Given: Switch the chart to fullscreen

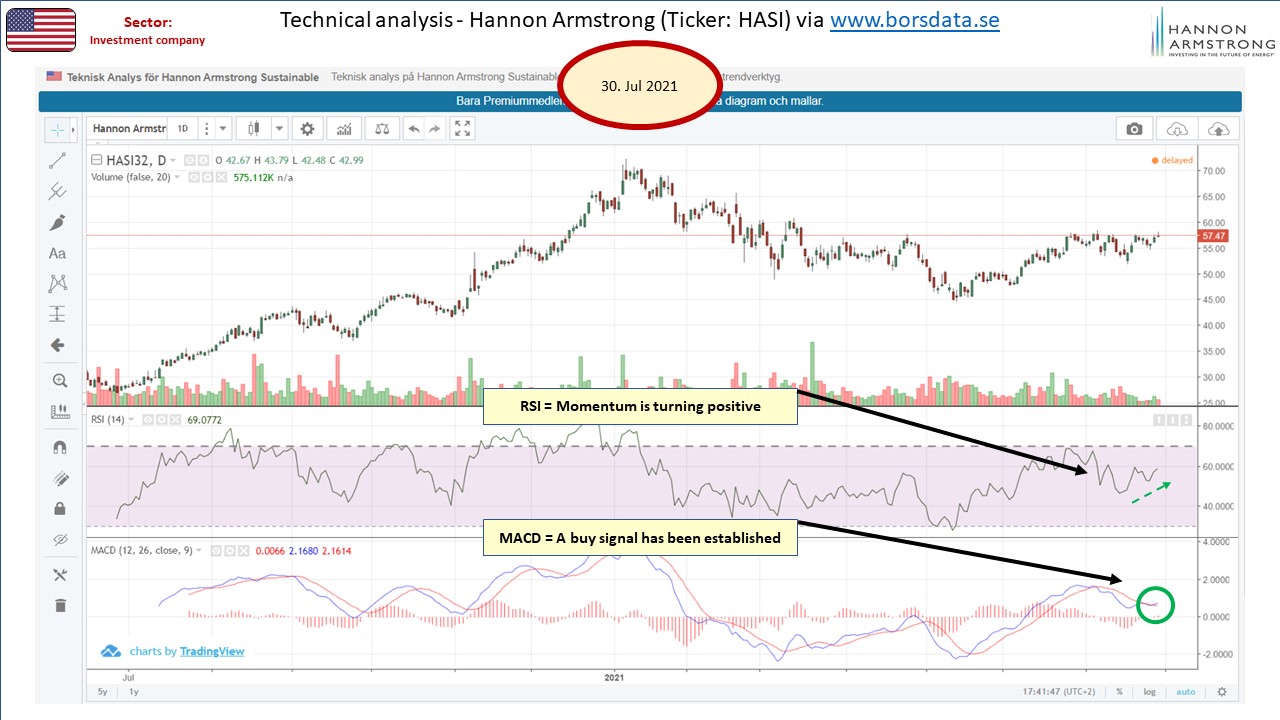Looking at the screenshot, I should (x=462, y=129).
